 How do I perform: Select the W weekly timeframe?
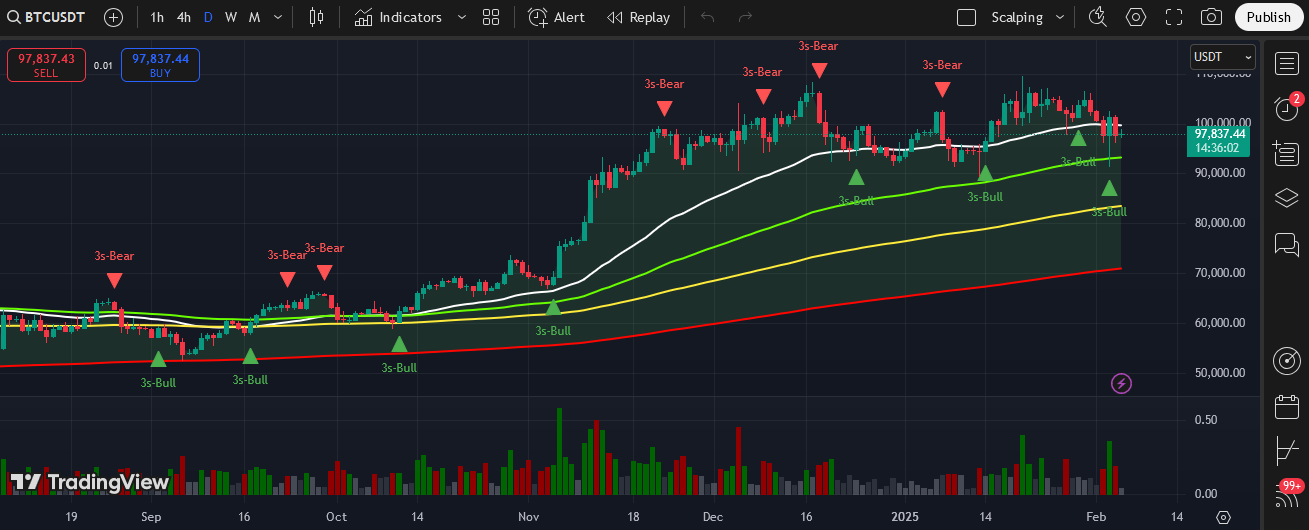(231, 17)
